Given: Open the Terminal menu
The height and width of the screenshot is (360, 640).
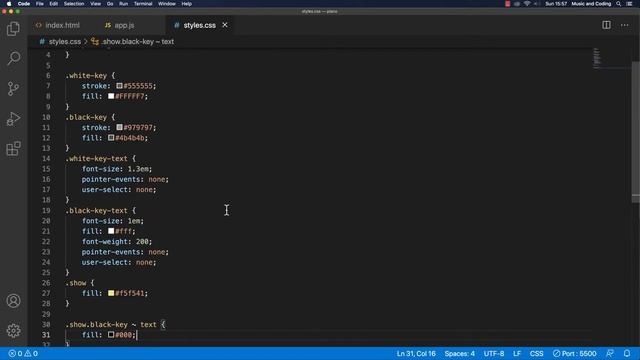Looking at the screenshot, I should [143, 4].
